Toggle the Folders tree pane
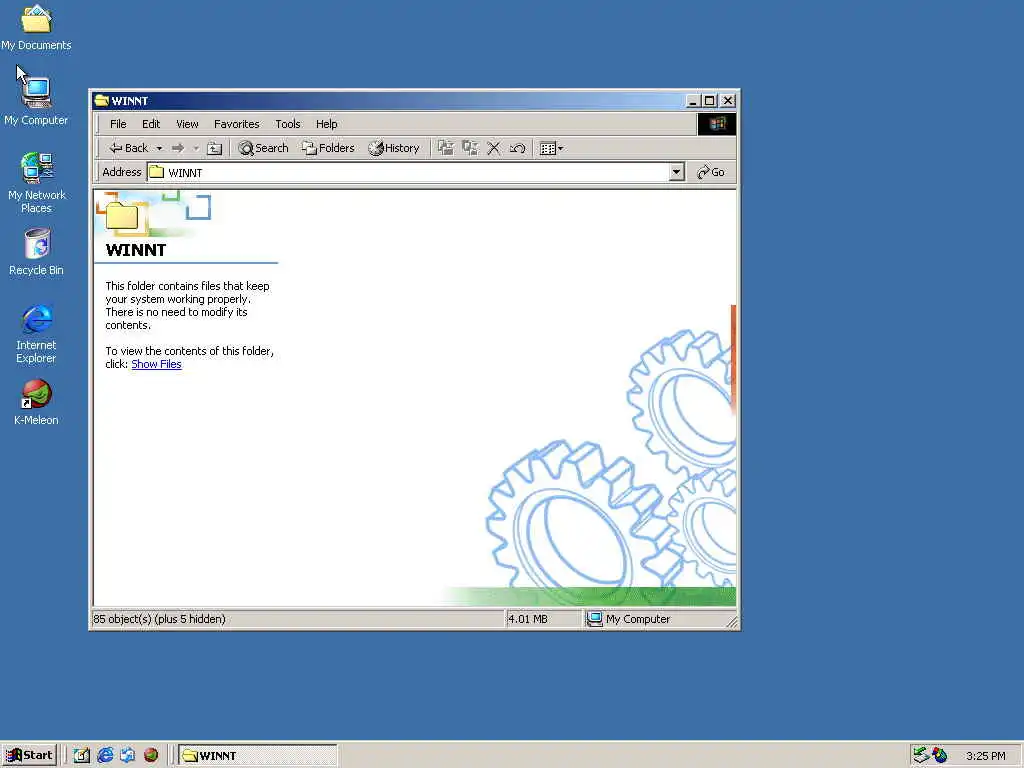 (328, 148)
